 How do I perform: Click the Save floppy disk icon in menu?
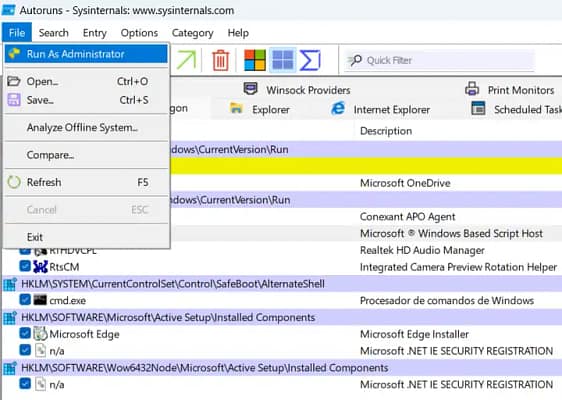14,100
